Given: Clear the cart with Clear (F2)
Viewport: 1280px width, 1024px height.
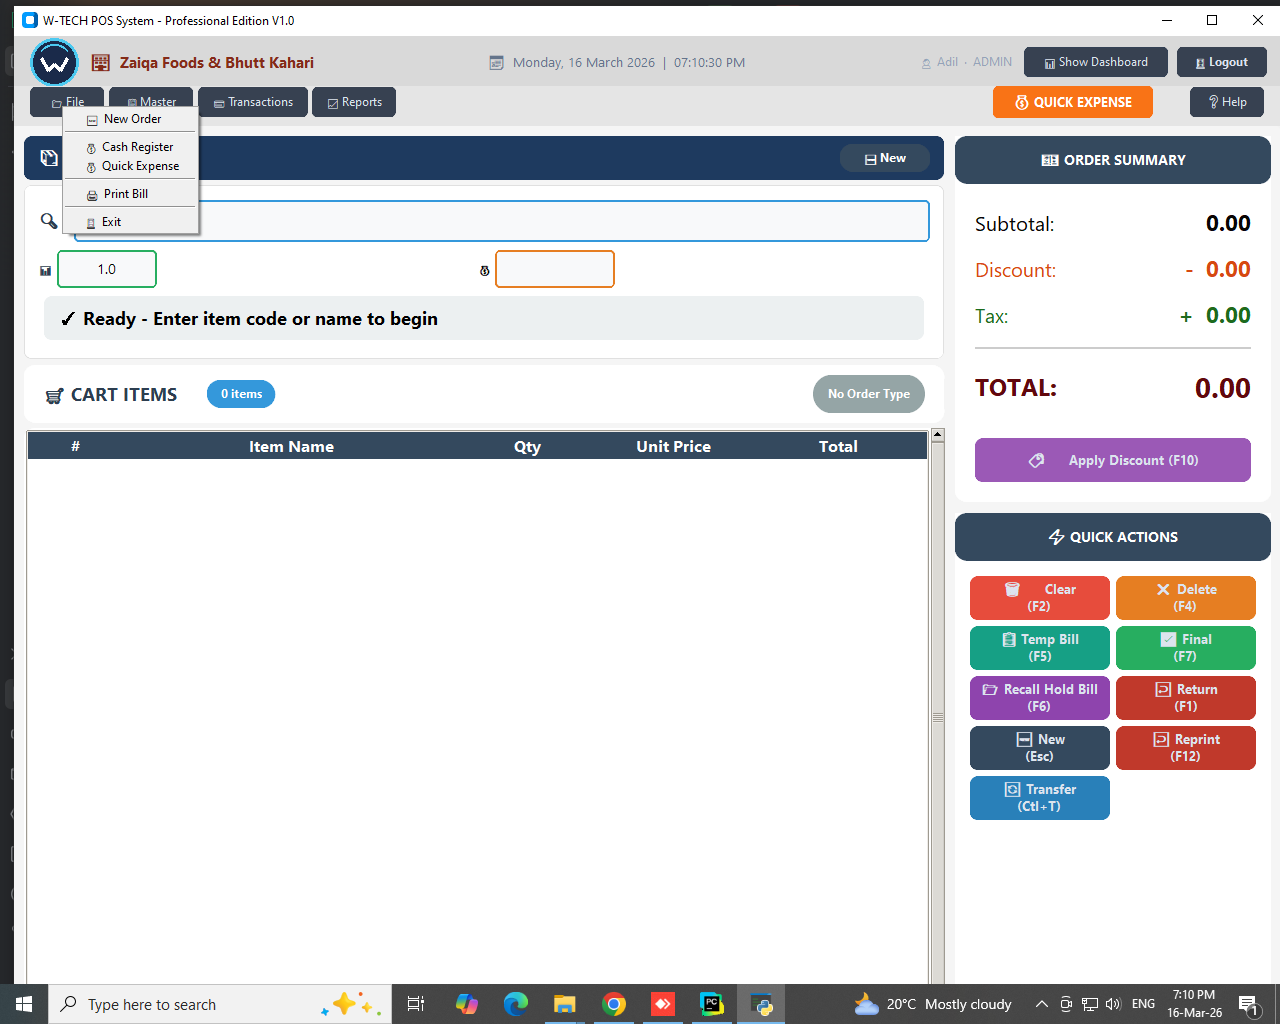Looking at the screenshot, I should 1040,598.
